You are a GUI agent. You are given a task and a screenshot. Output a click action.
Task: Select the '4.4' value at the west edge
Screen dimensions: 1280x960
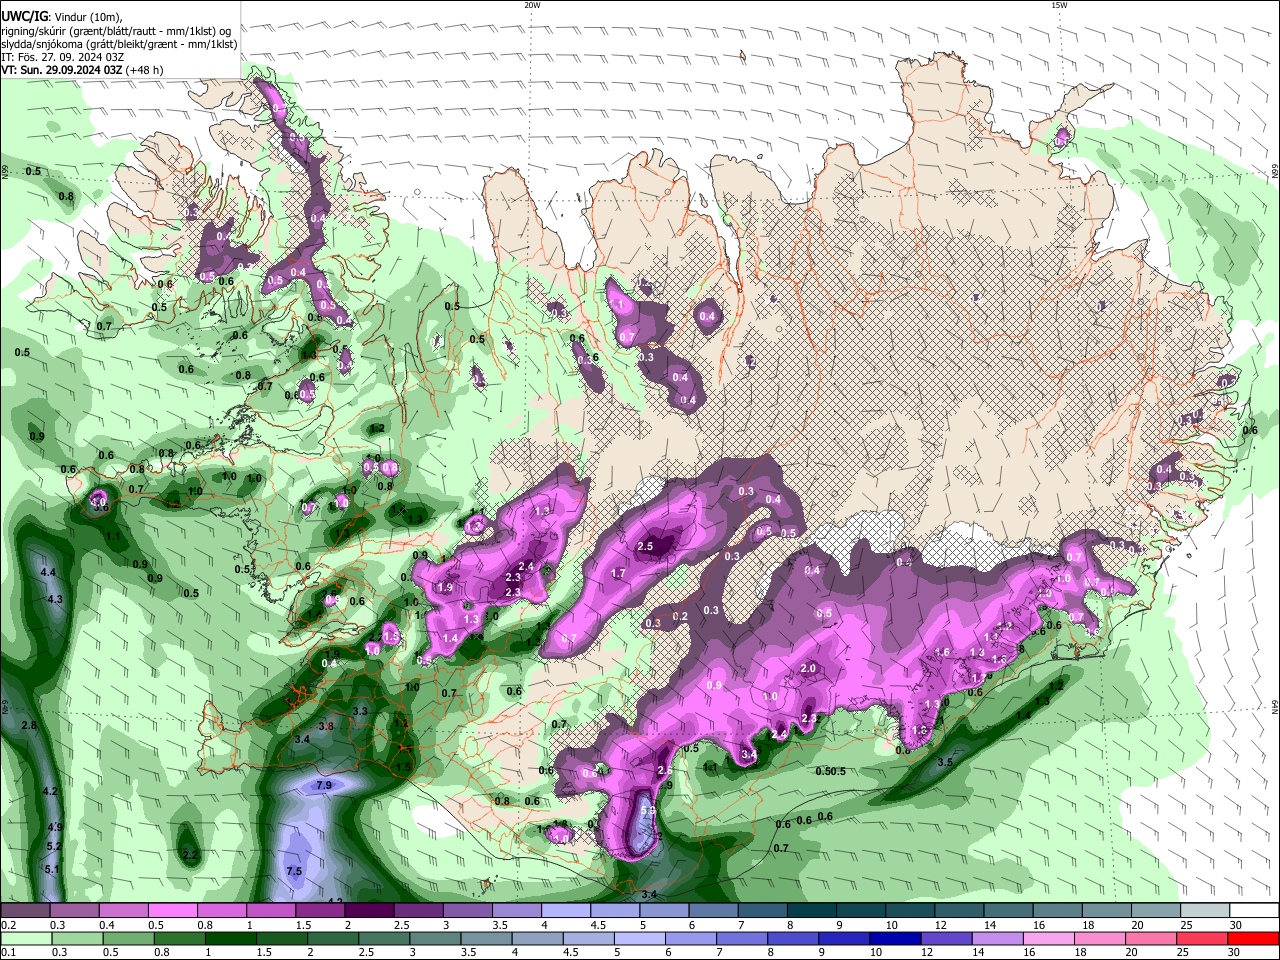tap(48, 572)
